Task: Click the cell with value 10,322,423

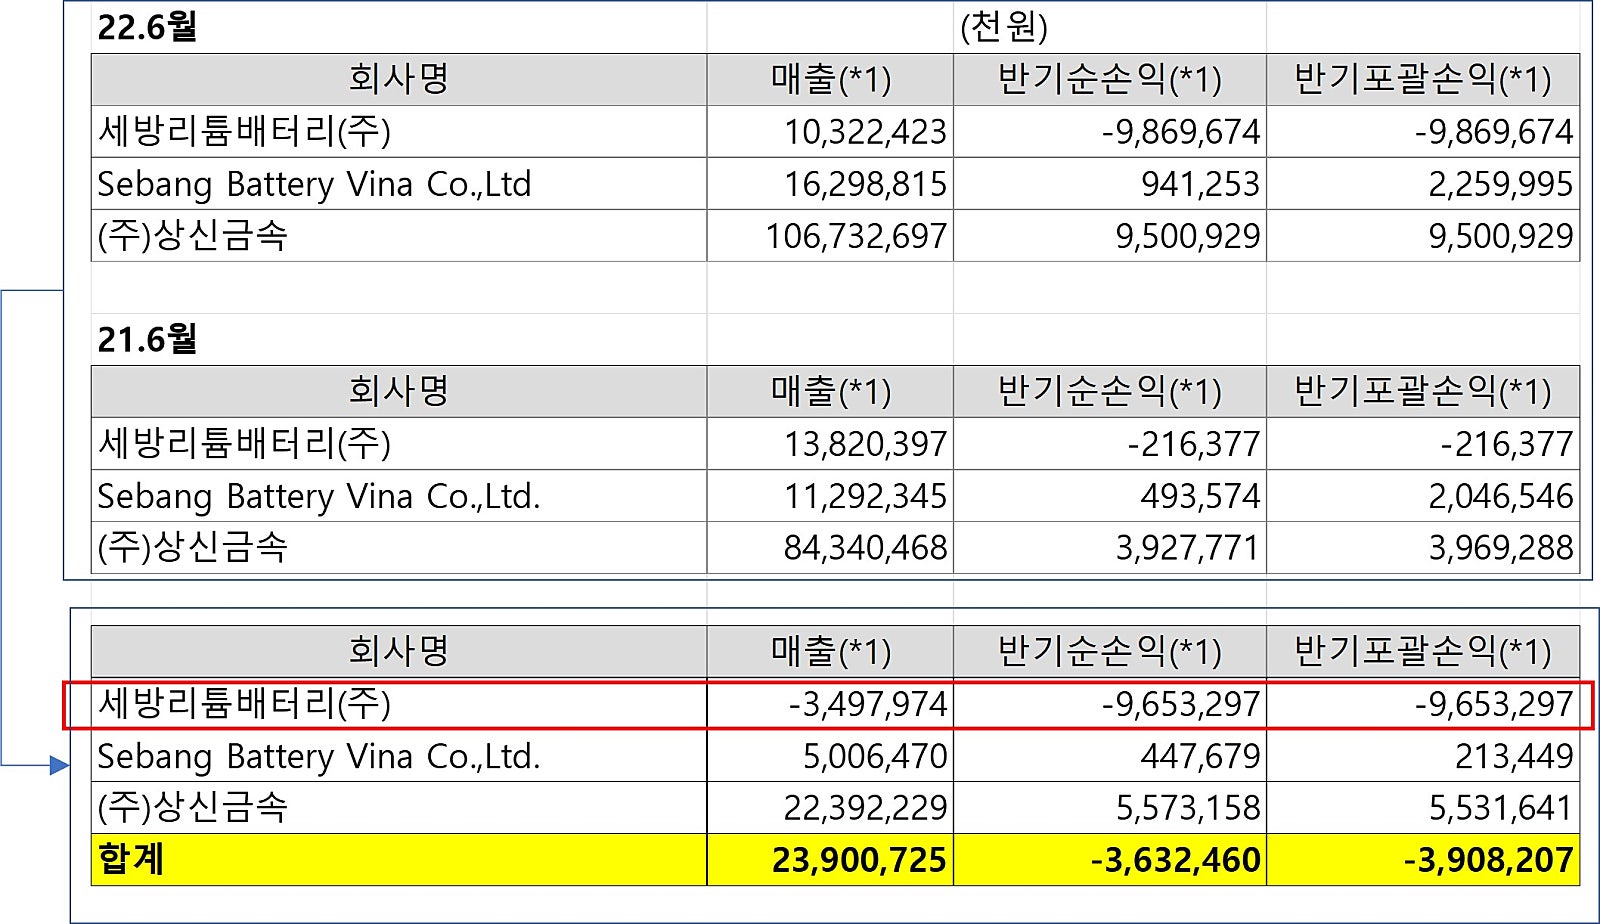Action: (x=830, y=132)
